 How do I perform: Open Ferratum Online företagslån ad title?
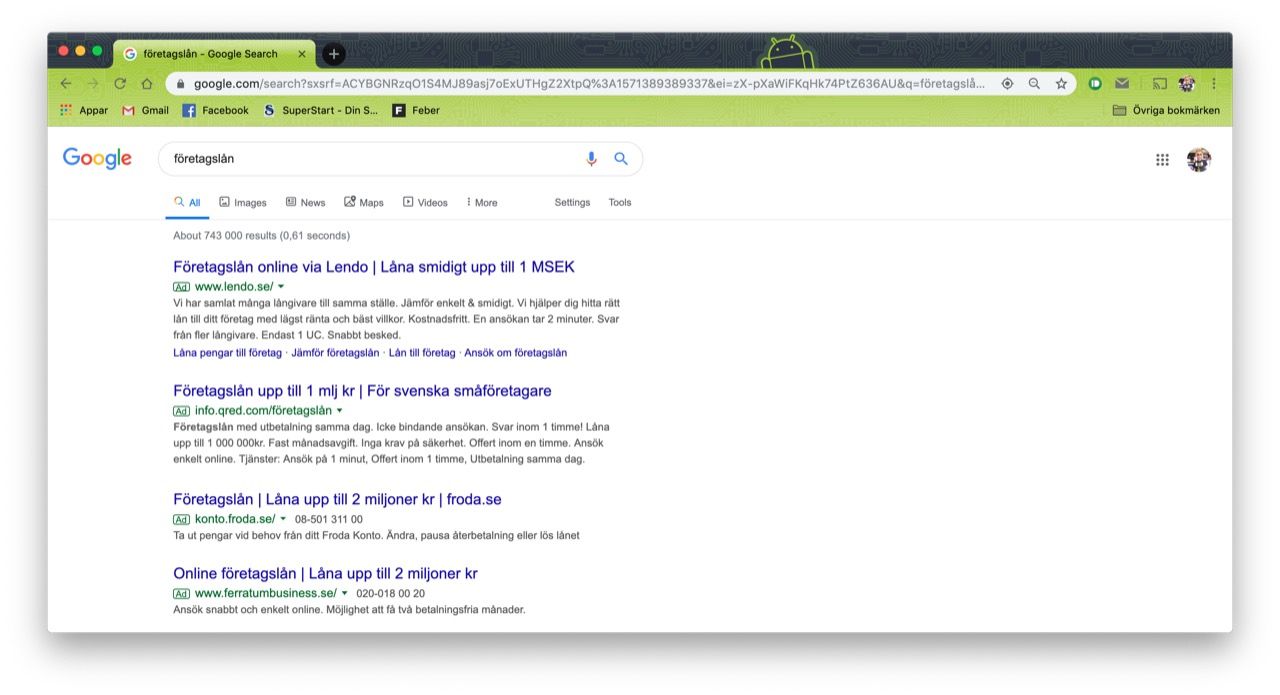[325, 574]
